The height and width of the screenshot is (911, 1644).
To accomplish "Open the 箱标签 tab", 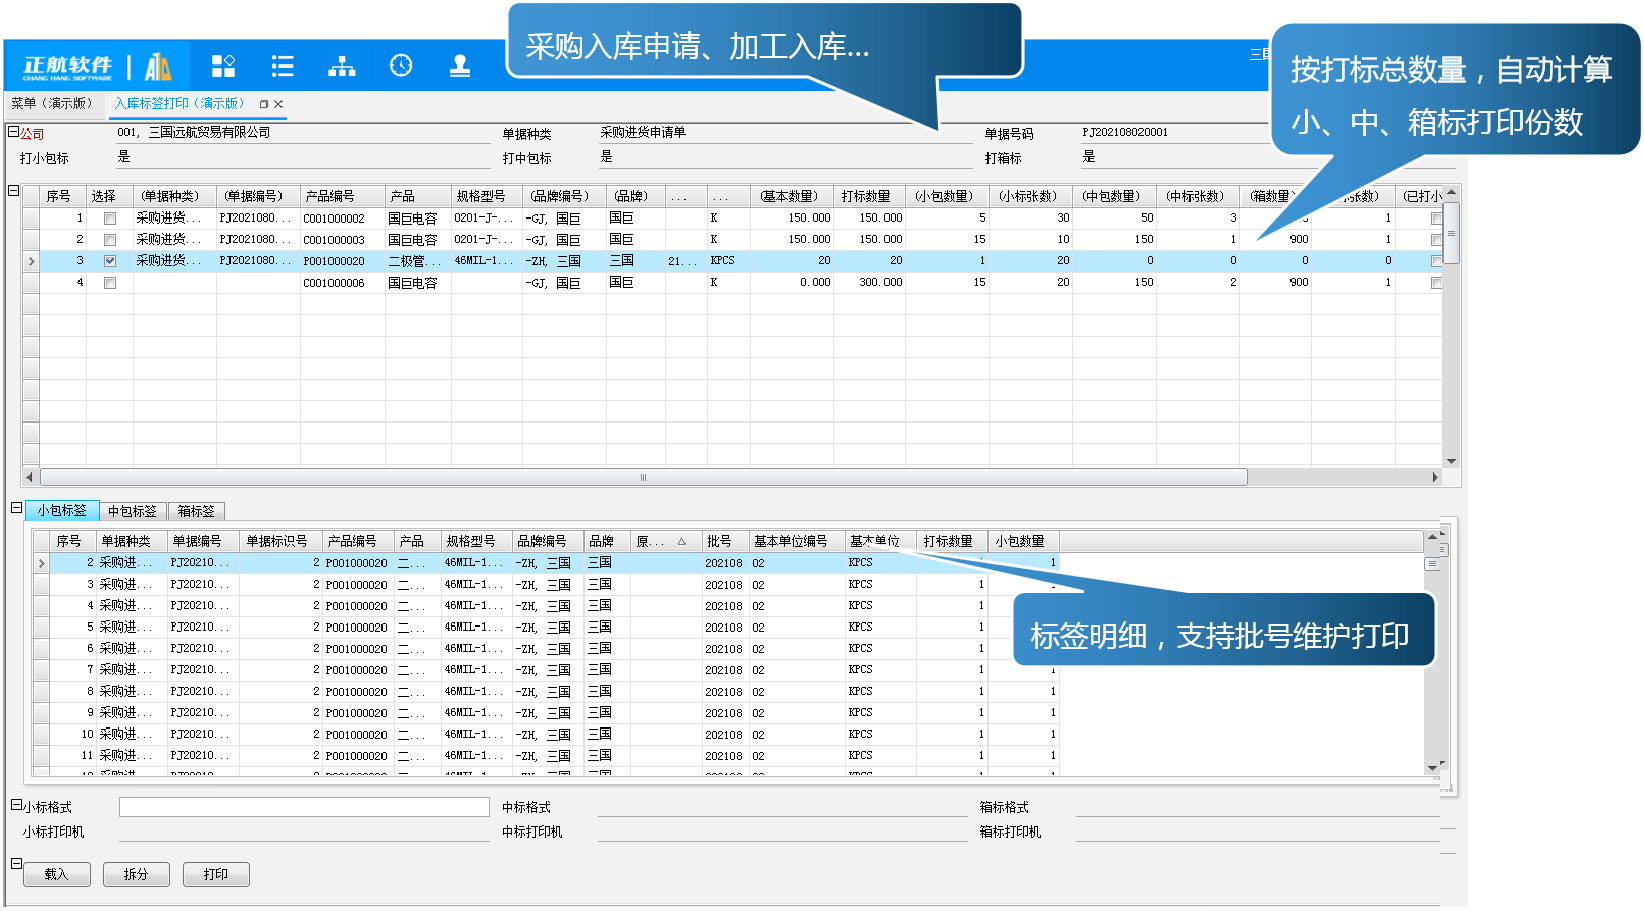I will [196, 511].
